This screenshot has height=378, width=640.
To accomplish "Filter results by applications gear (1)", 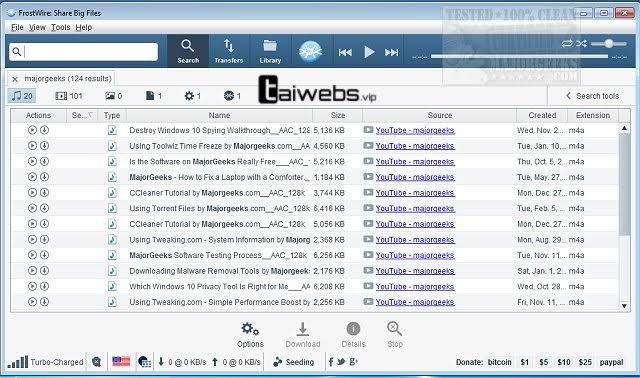I will [193, 96].
